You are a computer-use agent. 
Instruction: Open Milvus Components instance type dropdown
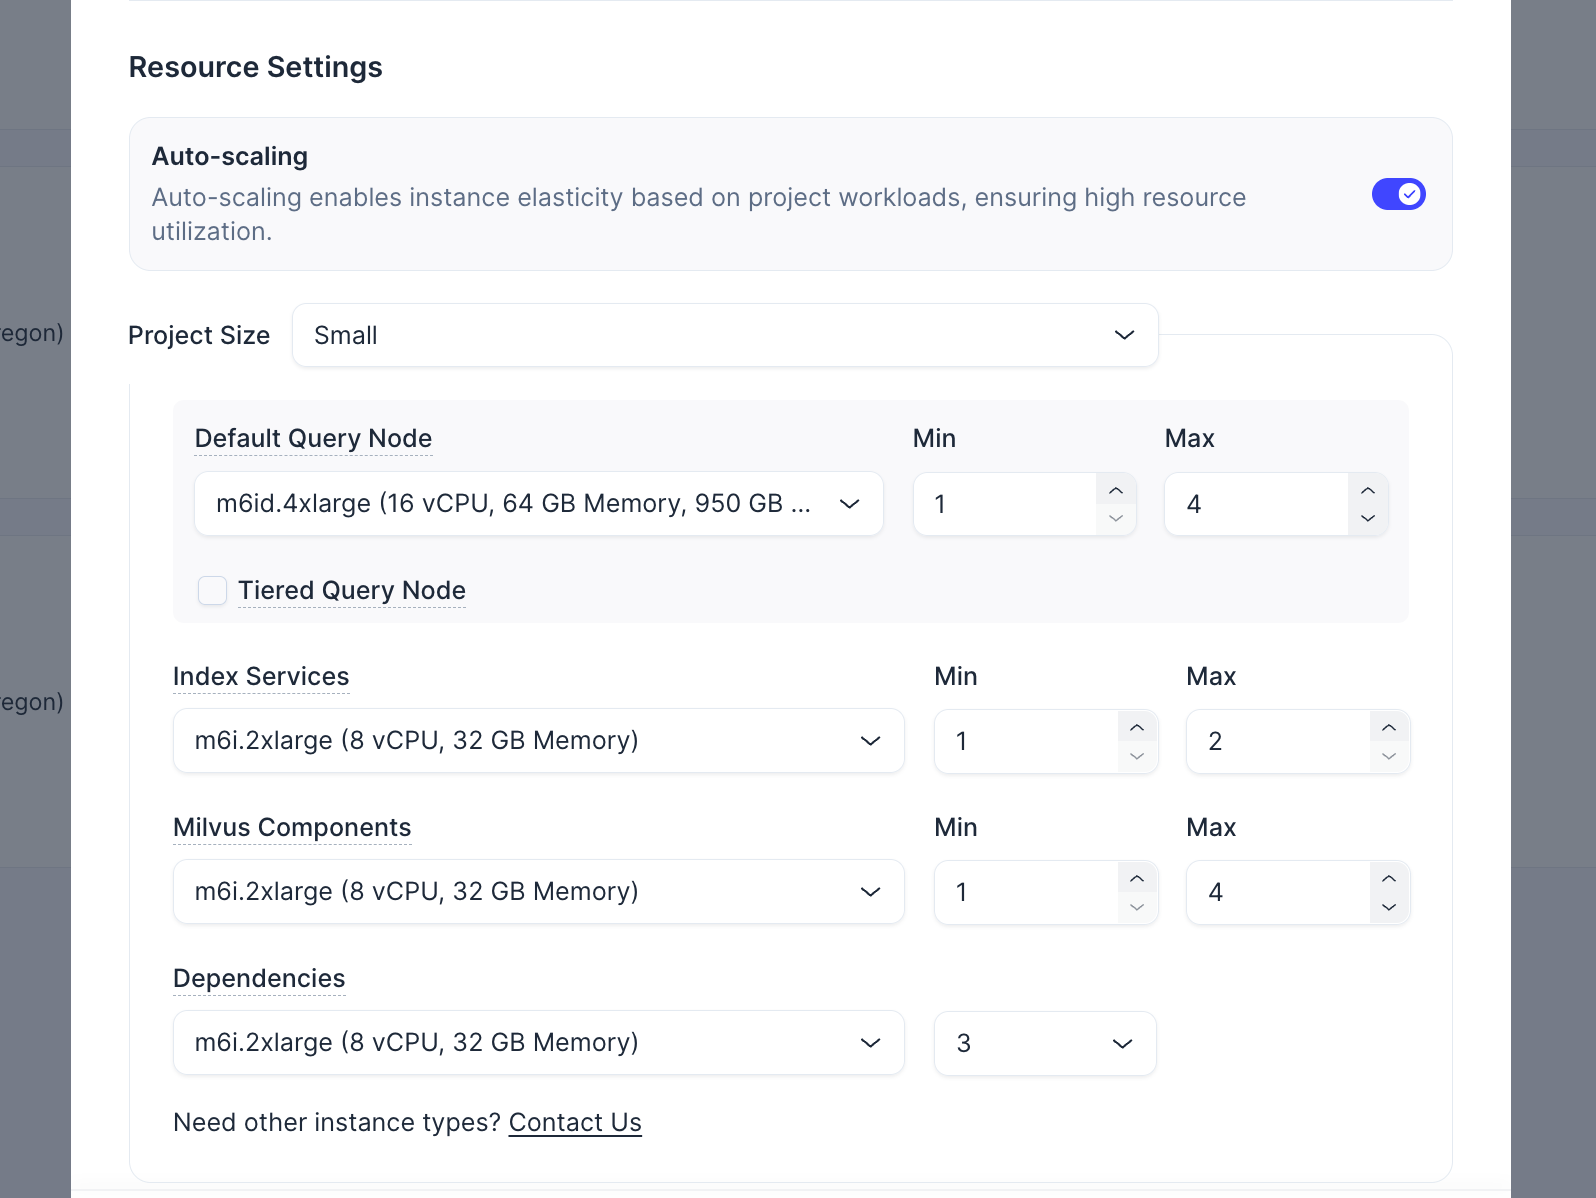click(538, 892)
